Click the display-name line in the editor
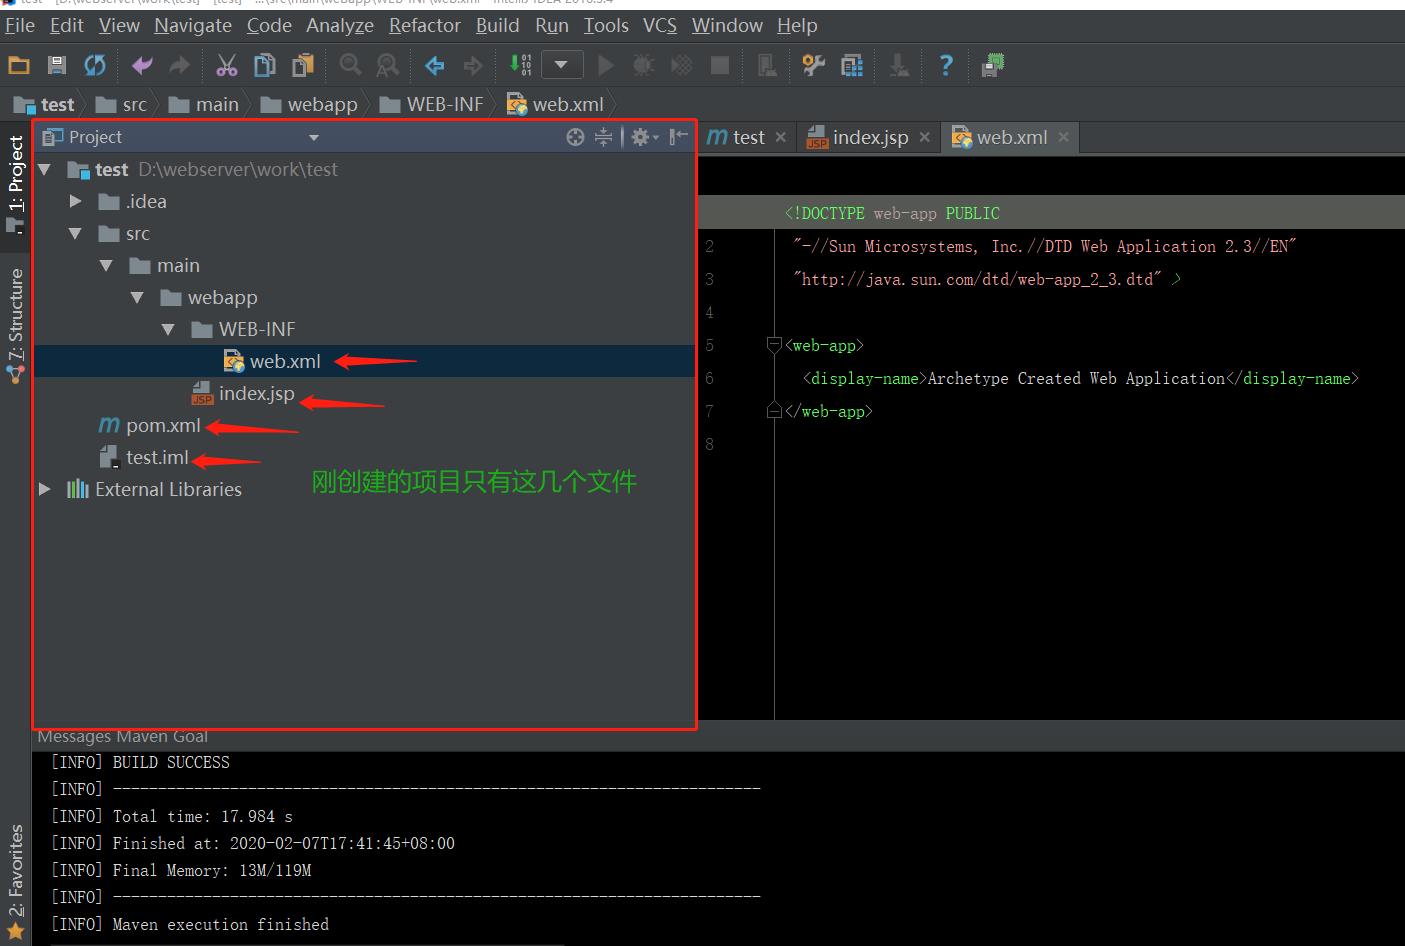Screen dimensions: 1405x946 1081,379
